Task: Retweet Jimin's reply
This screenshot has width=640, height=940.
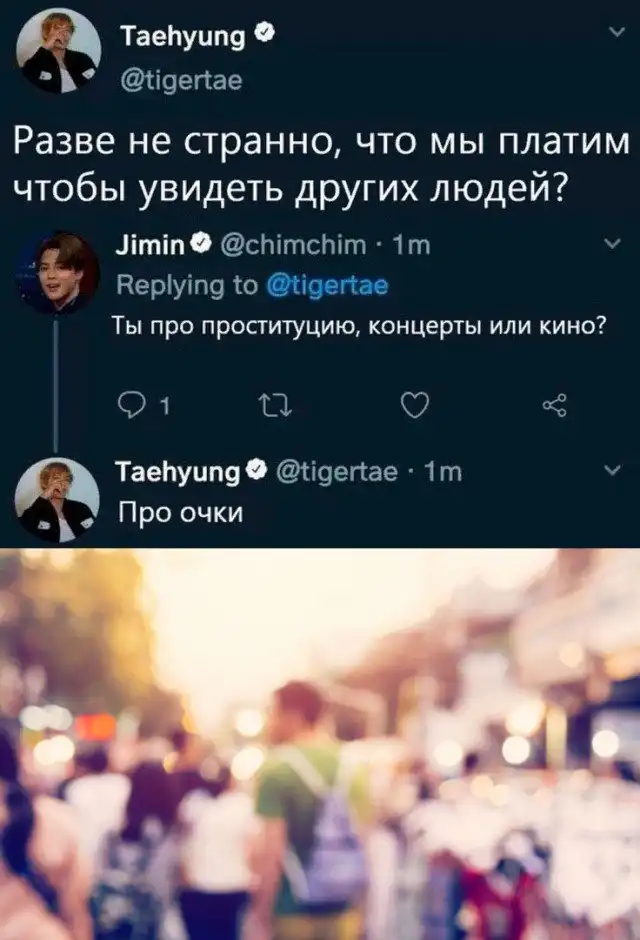Action: 271,407
